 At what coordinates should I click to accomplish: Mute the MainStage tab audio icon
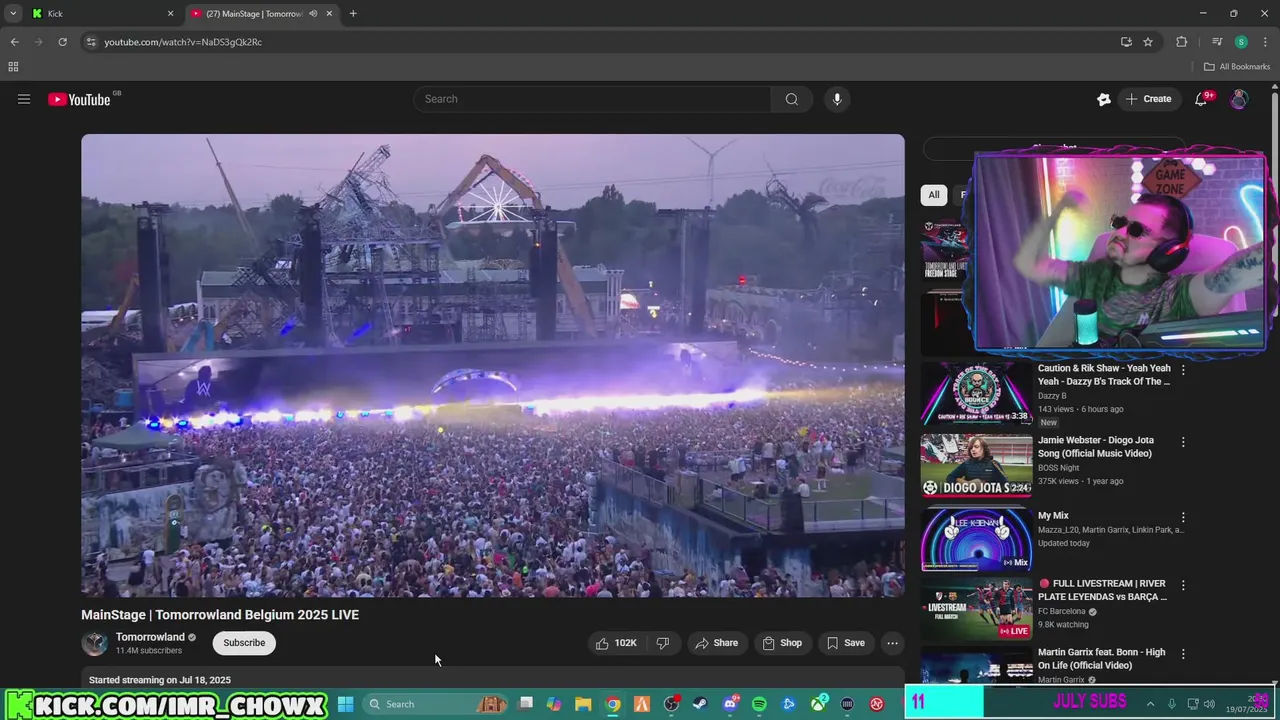pos(313,14)
